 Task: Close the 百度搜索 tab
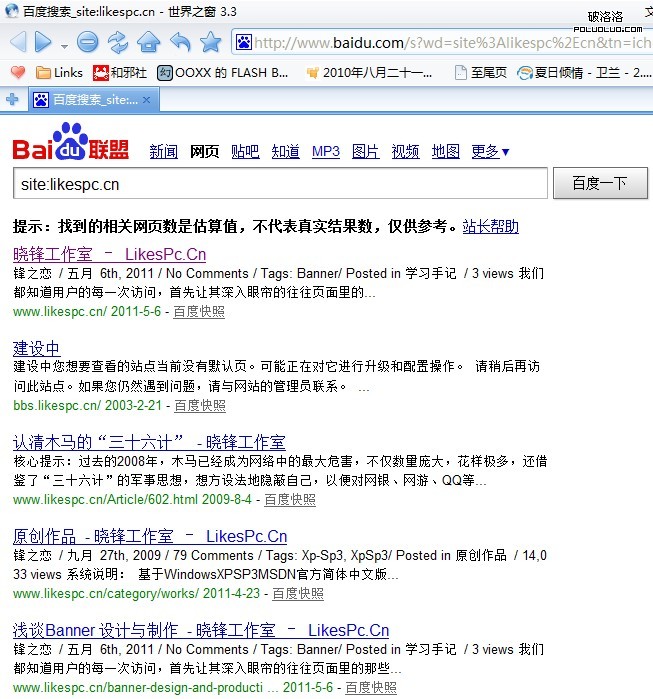(146, 99)
